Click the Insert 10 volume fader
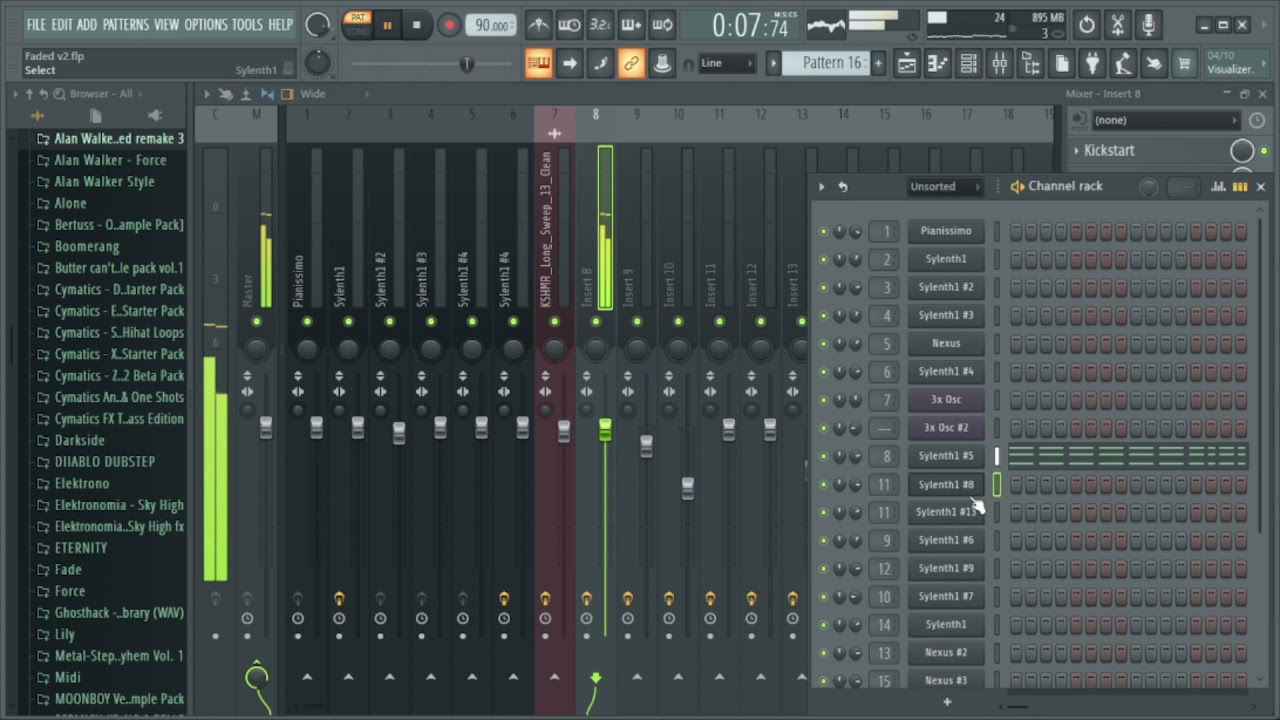Image resolution: width=1280 pixels, height=720 pixels. click(688, 488)
